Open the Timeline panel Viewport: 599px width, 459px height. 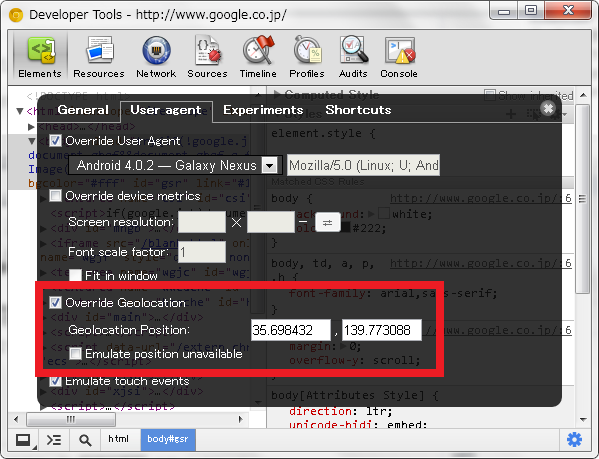point(258,58)
